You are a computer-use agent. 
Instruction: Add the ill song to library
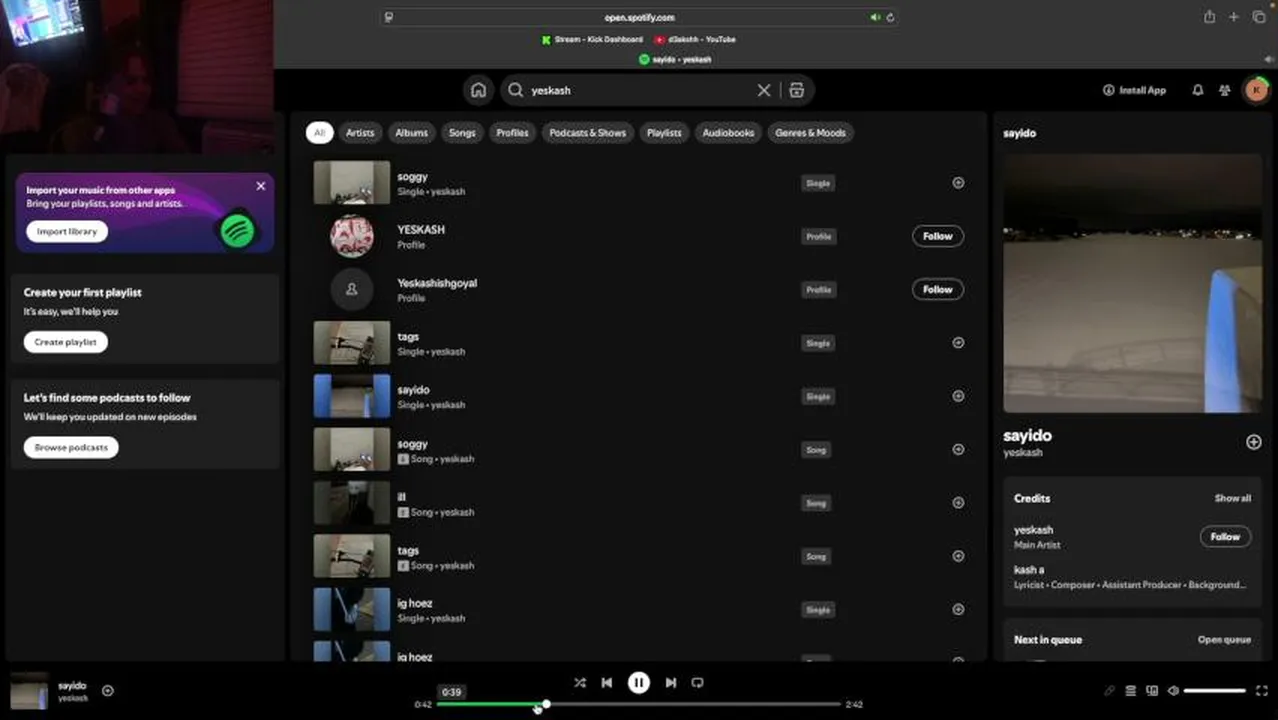point(958,503)
